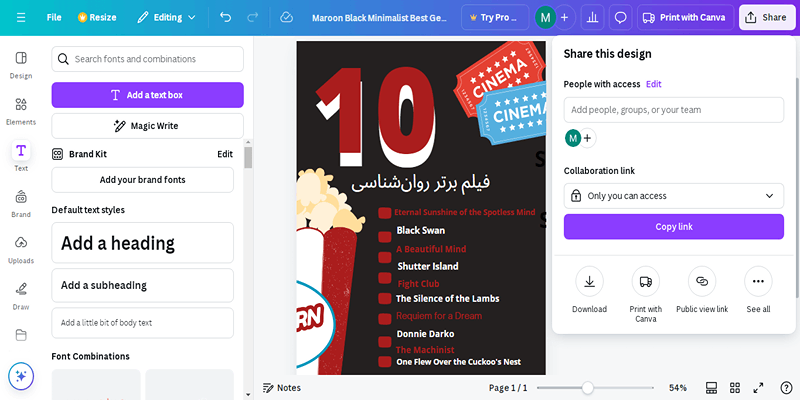Click Add your brand fonts
Image resolution: width=800 pixels, height=400 pixels.
[142, 180]
